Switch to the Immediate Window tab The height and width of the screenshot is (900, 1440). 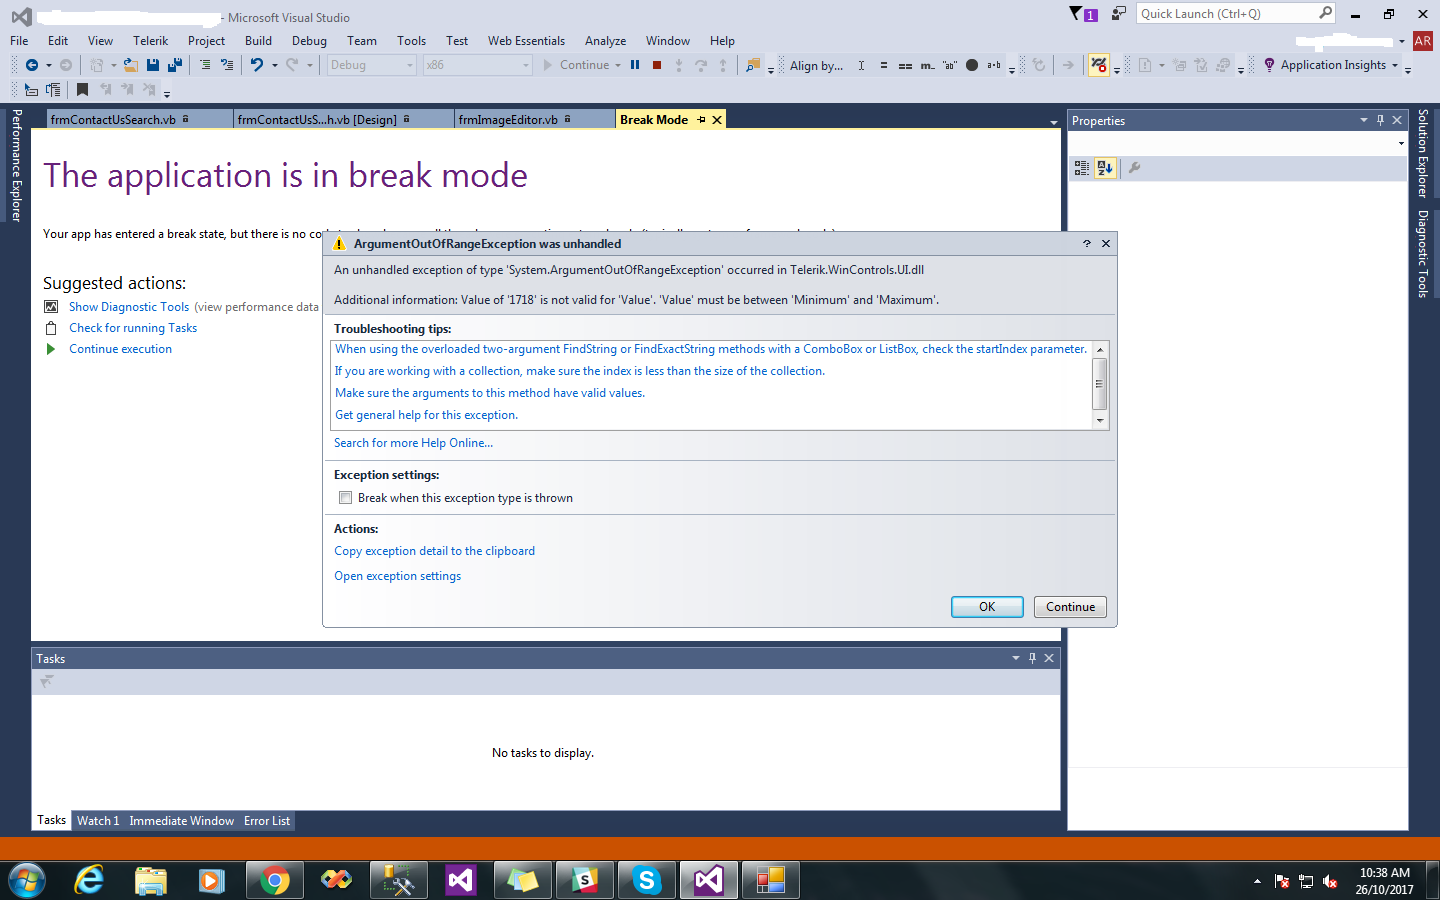(181, 821)
